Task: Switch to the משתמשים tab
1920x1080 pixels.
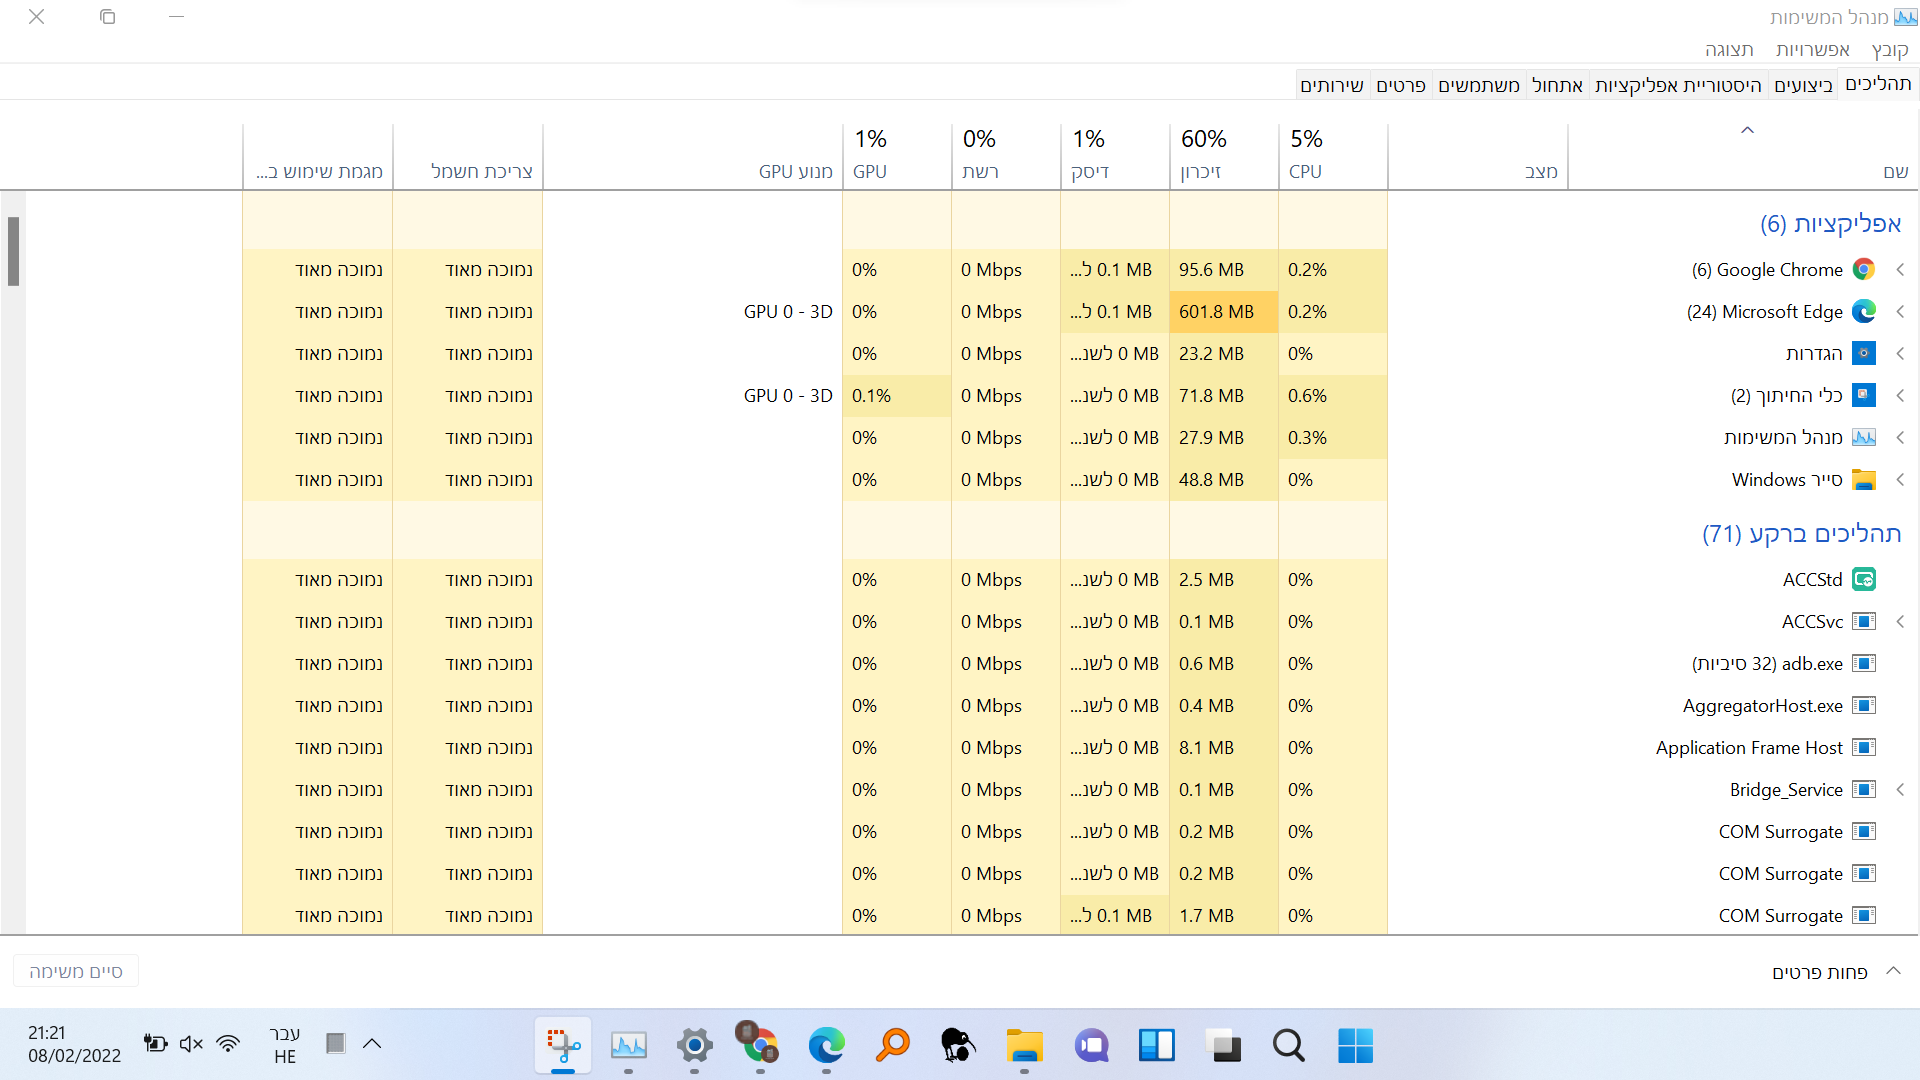Action: tap(1478, 86)
